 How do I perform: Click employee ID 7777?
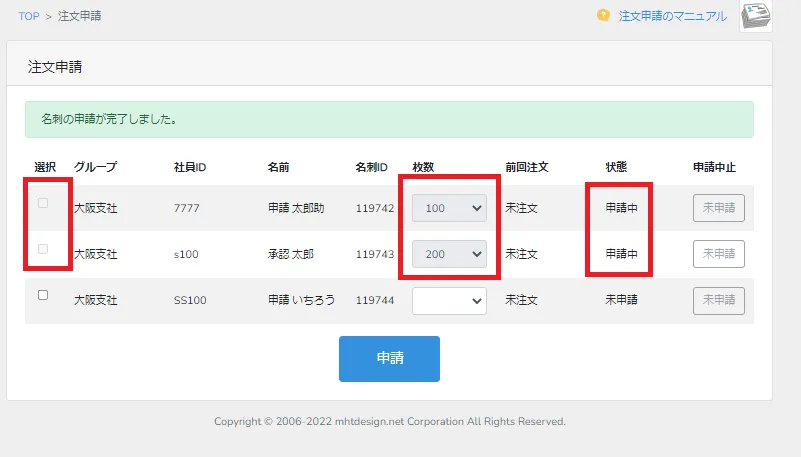186,208
